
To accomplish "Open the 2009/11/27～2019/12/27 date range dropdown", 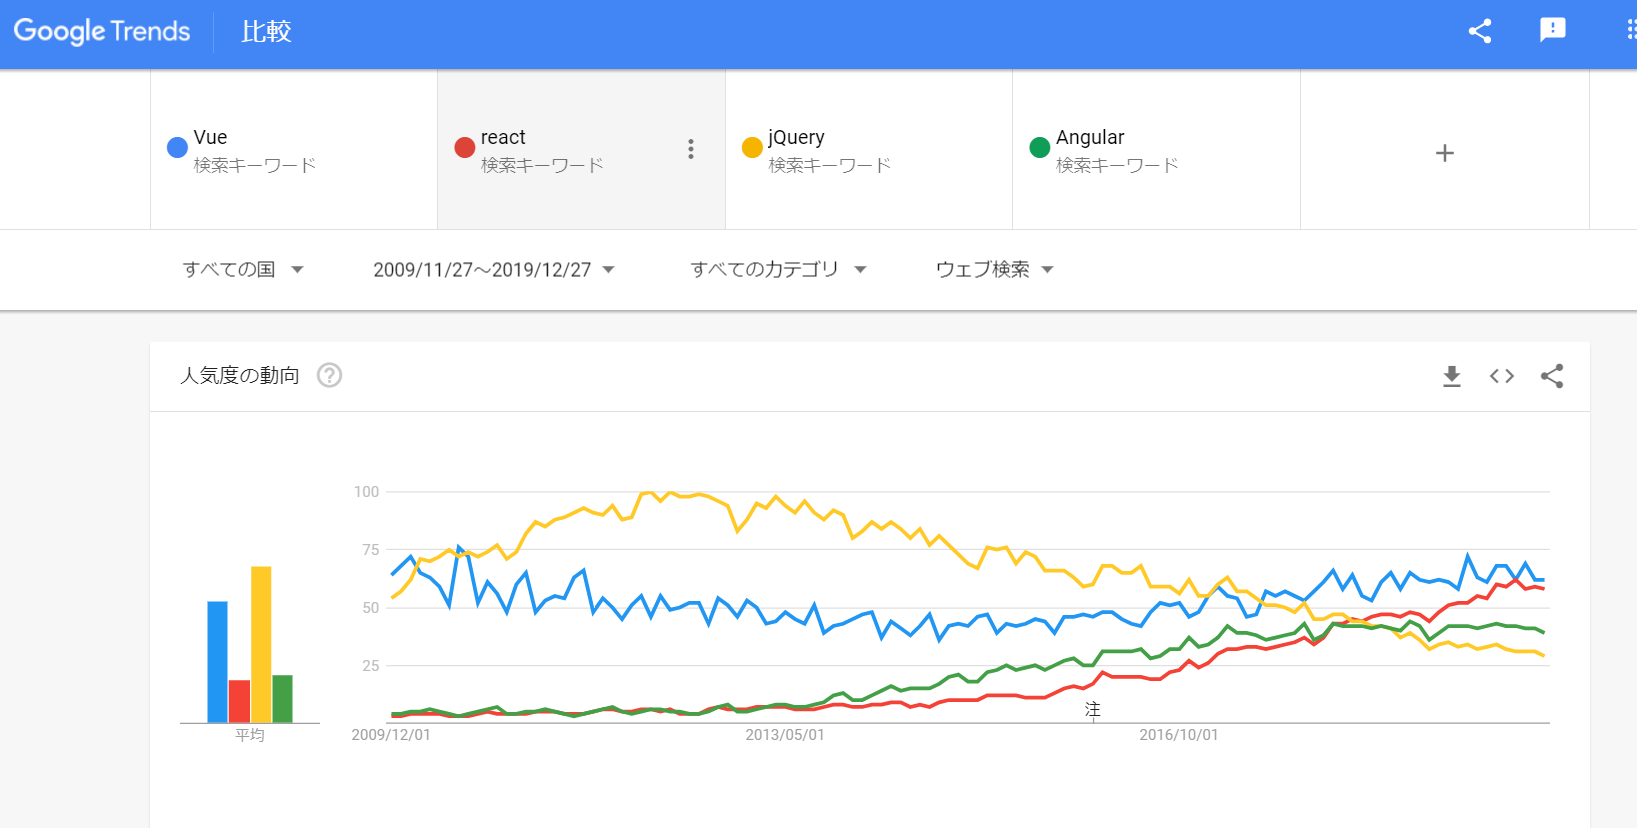I will (x=494, y=270).
